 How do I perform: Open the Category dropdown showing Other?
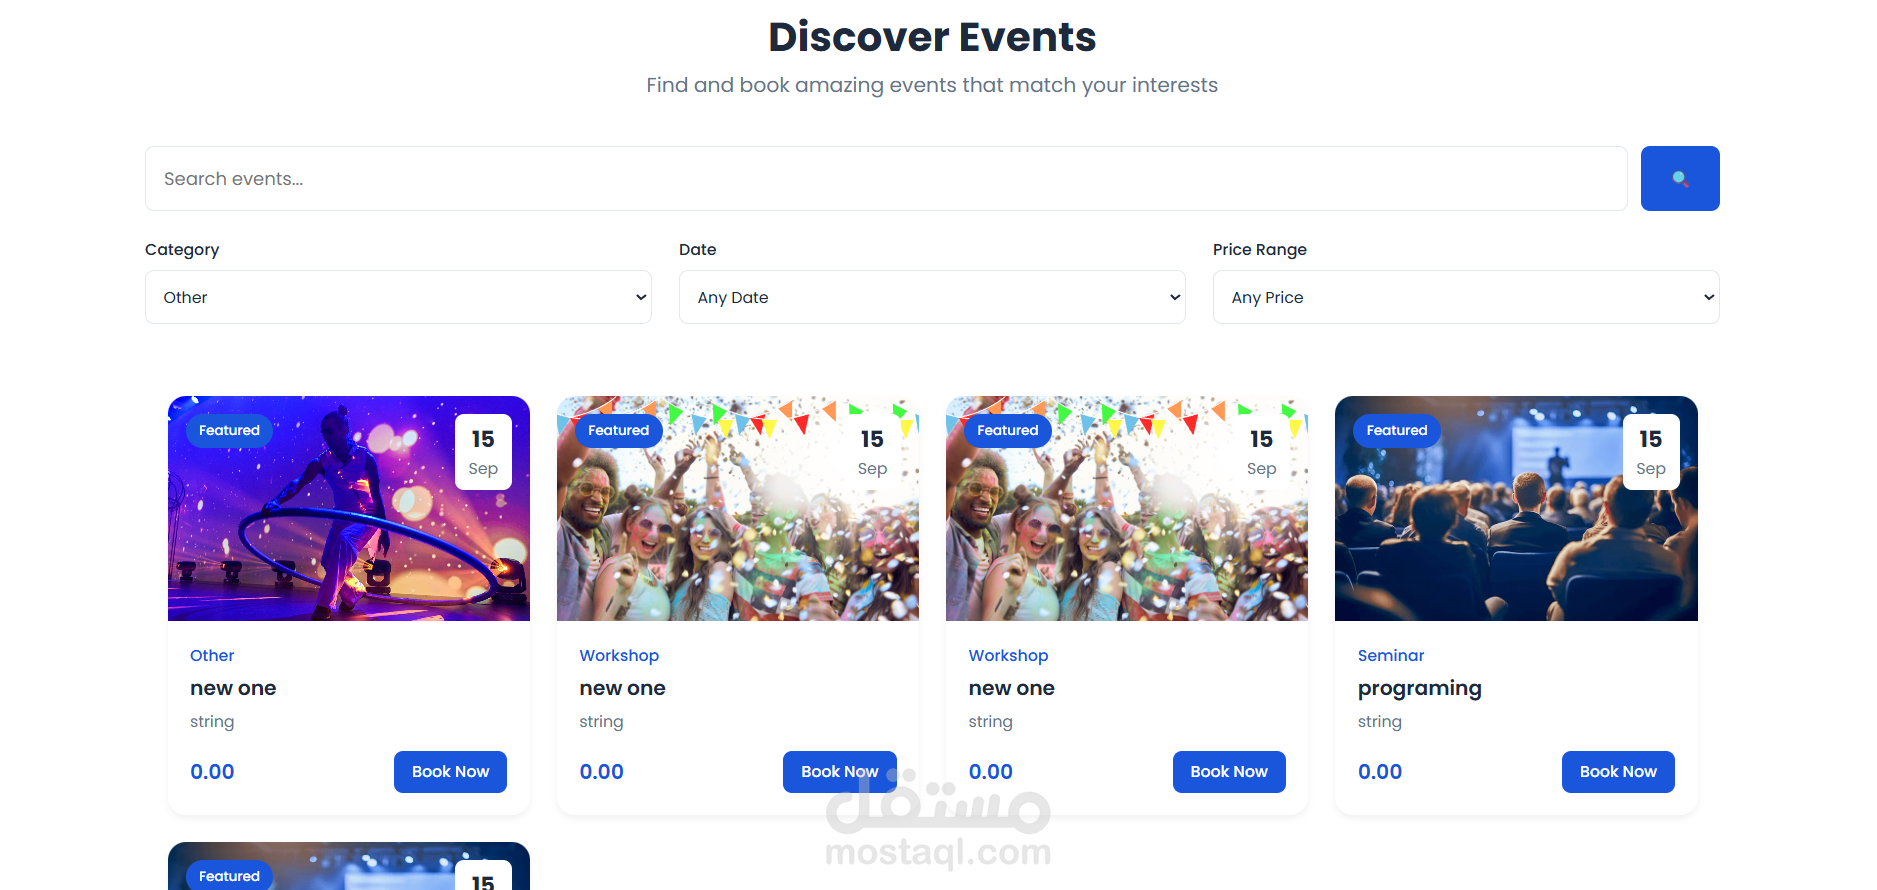pos(398,297)
